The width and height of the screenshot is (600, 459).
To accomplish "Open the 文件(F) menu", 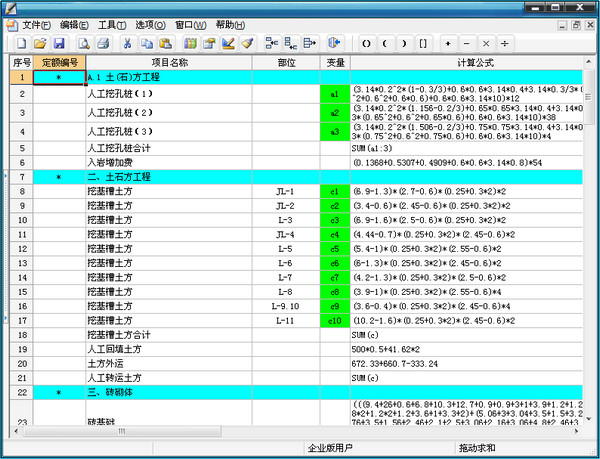I will coord(36,25).
